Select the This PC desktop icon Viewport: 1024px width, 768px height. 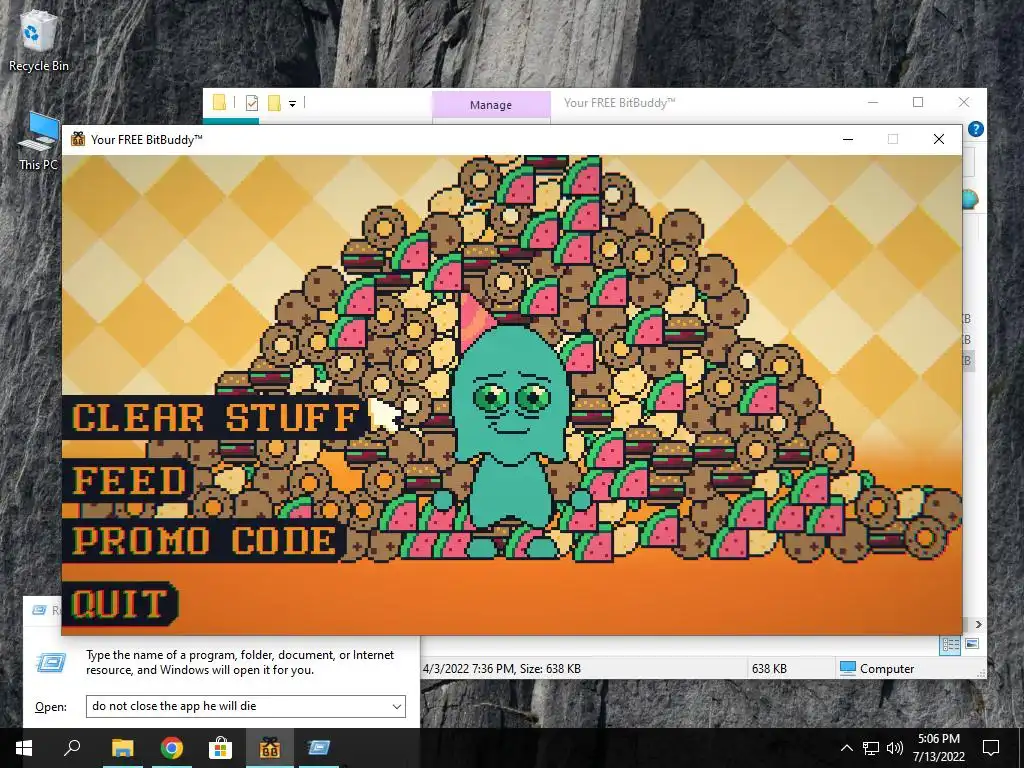[39, 142]
